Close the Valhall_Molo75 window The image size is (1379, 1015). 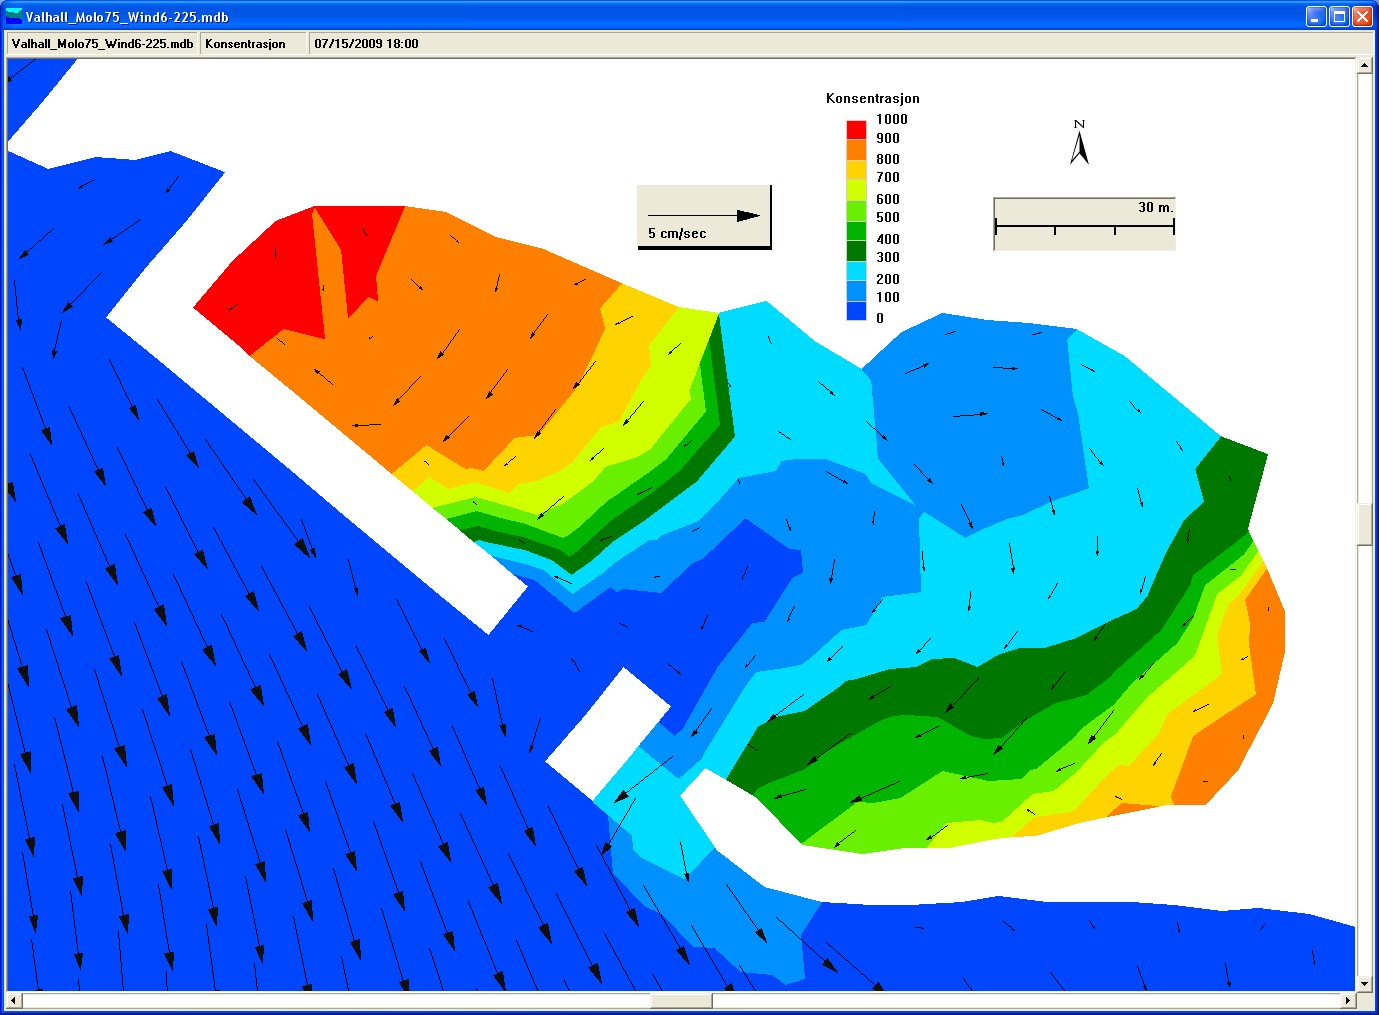pyautogui.click(x=1362, y=16)
